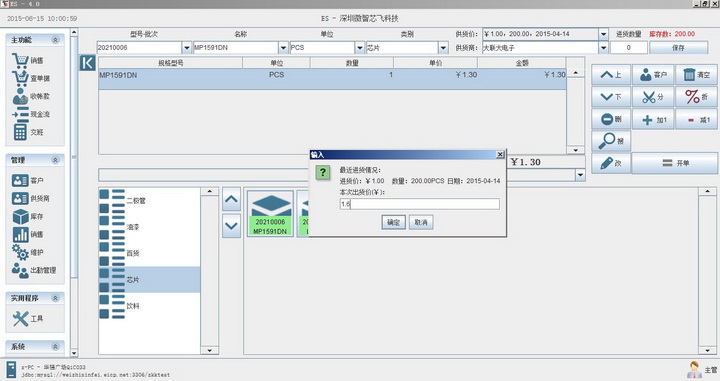Viewport: 720px width, 381px height.
Task: Select 二极管 category in the list
Action: point(150,201)
